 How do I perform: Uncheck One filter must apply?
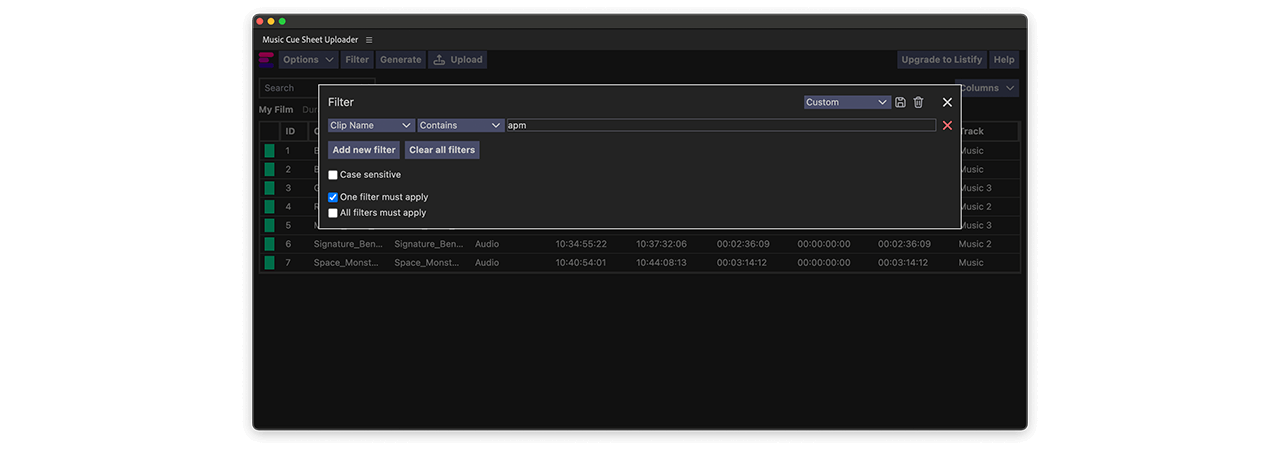[333, 198]
